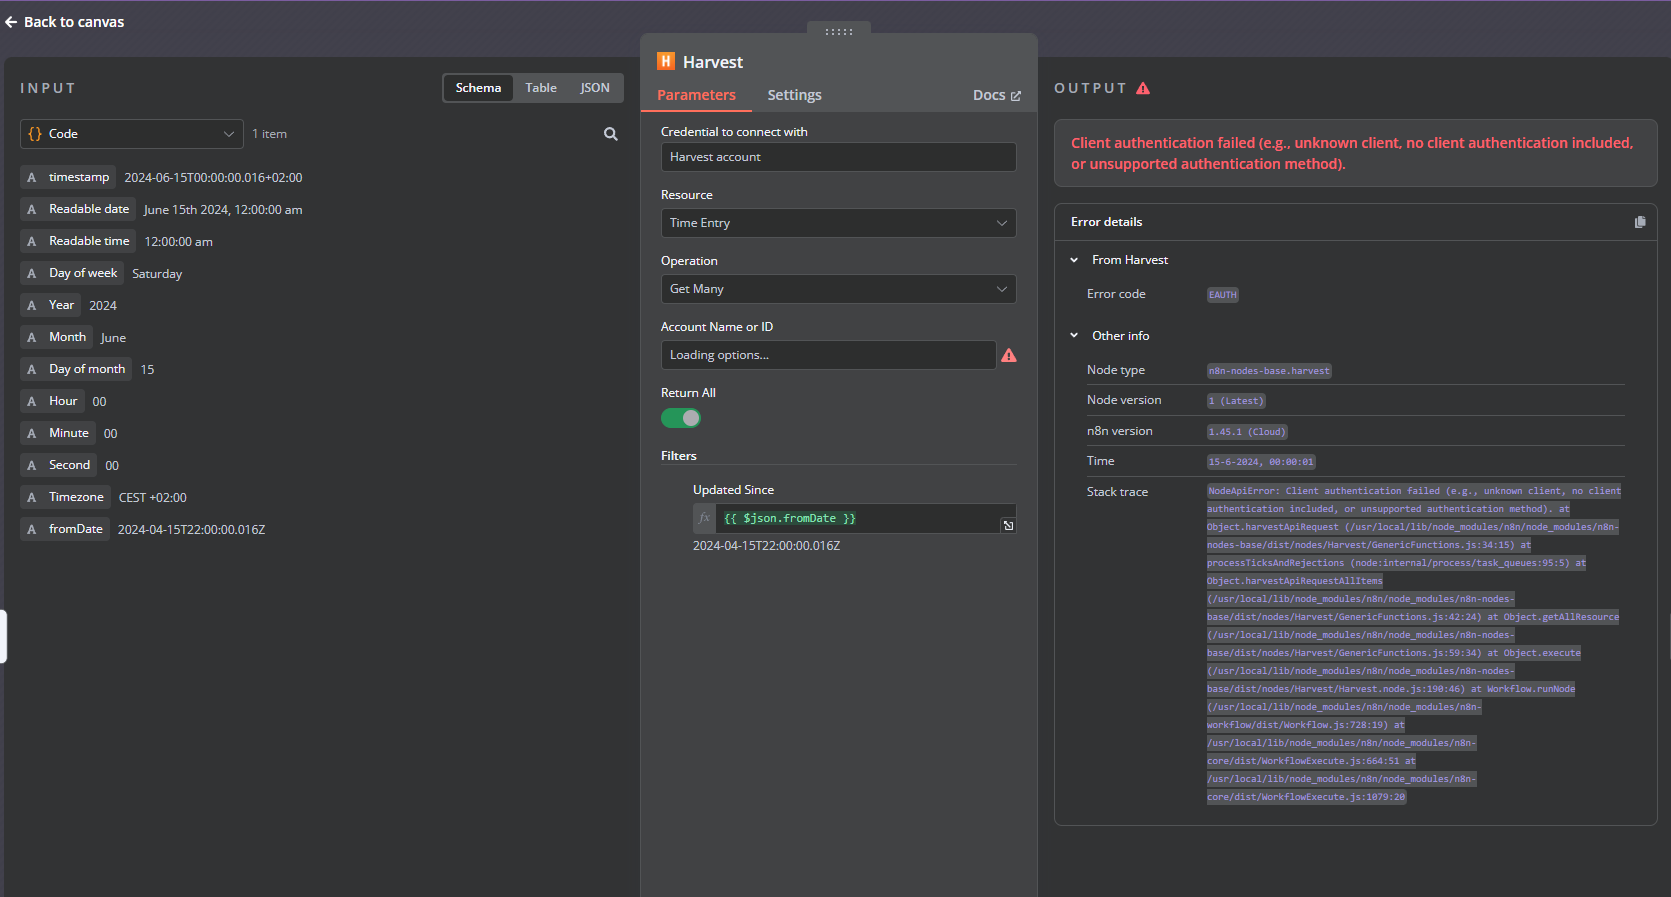The height and width of the screenshot is (897, 1671).
Task: Select the Second schema field
Action: pyautogui.click(x=58, y=465)
